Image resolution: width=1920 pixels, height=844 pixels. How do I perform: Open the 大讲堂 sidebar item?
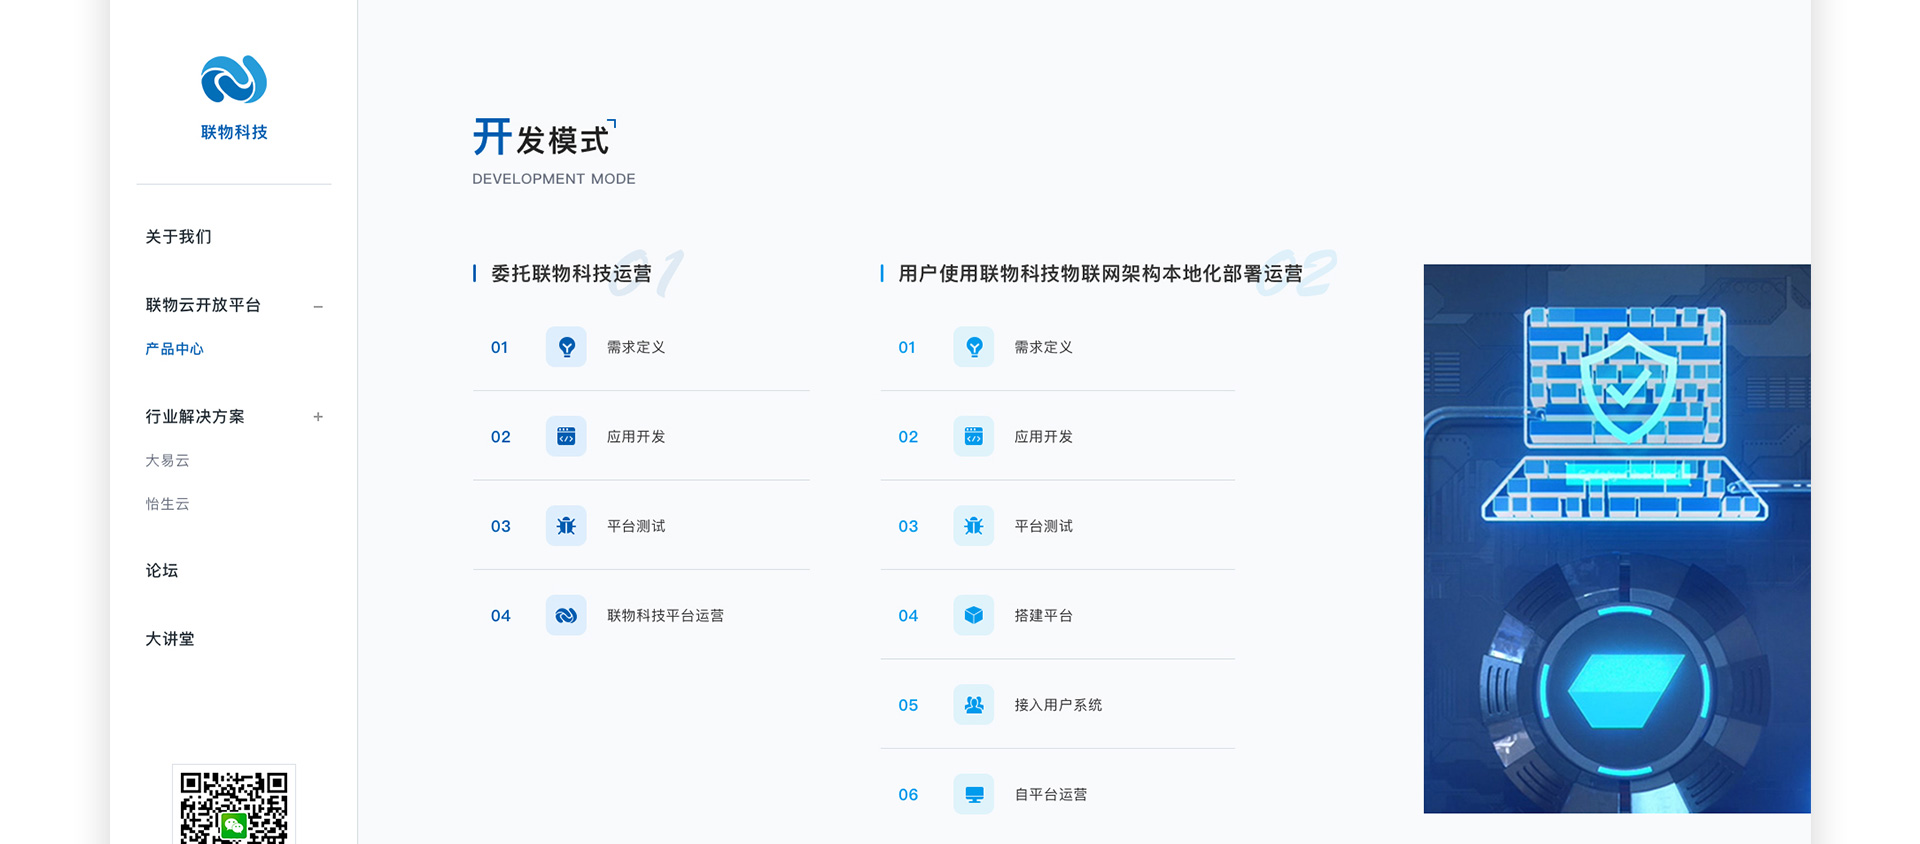coord(170,639)
